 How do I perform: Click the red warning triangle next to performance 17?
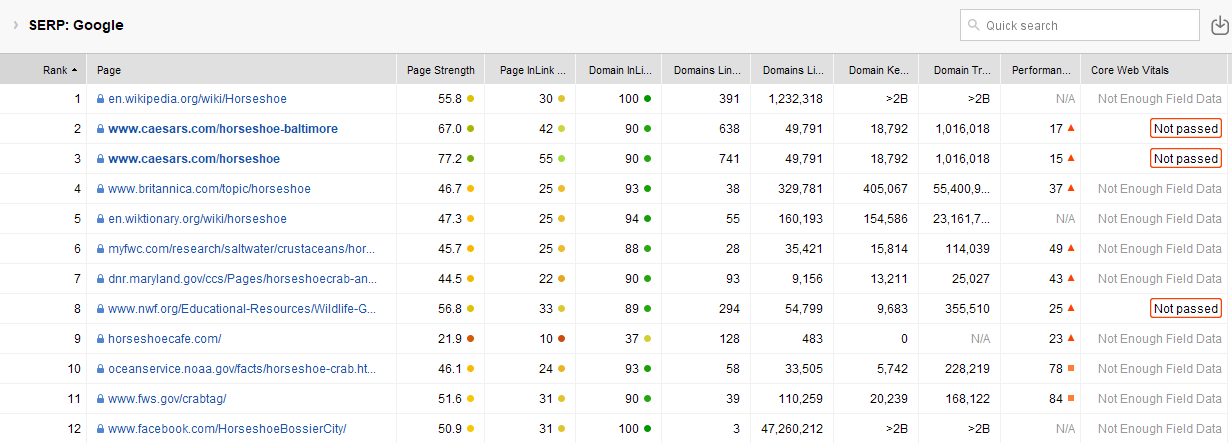click(x=1070, y=129)
